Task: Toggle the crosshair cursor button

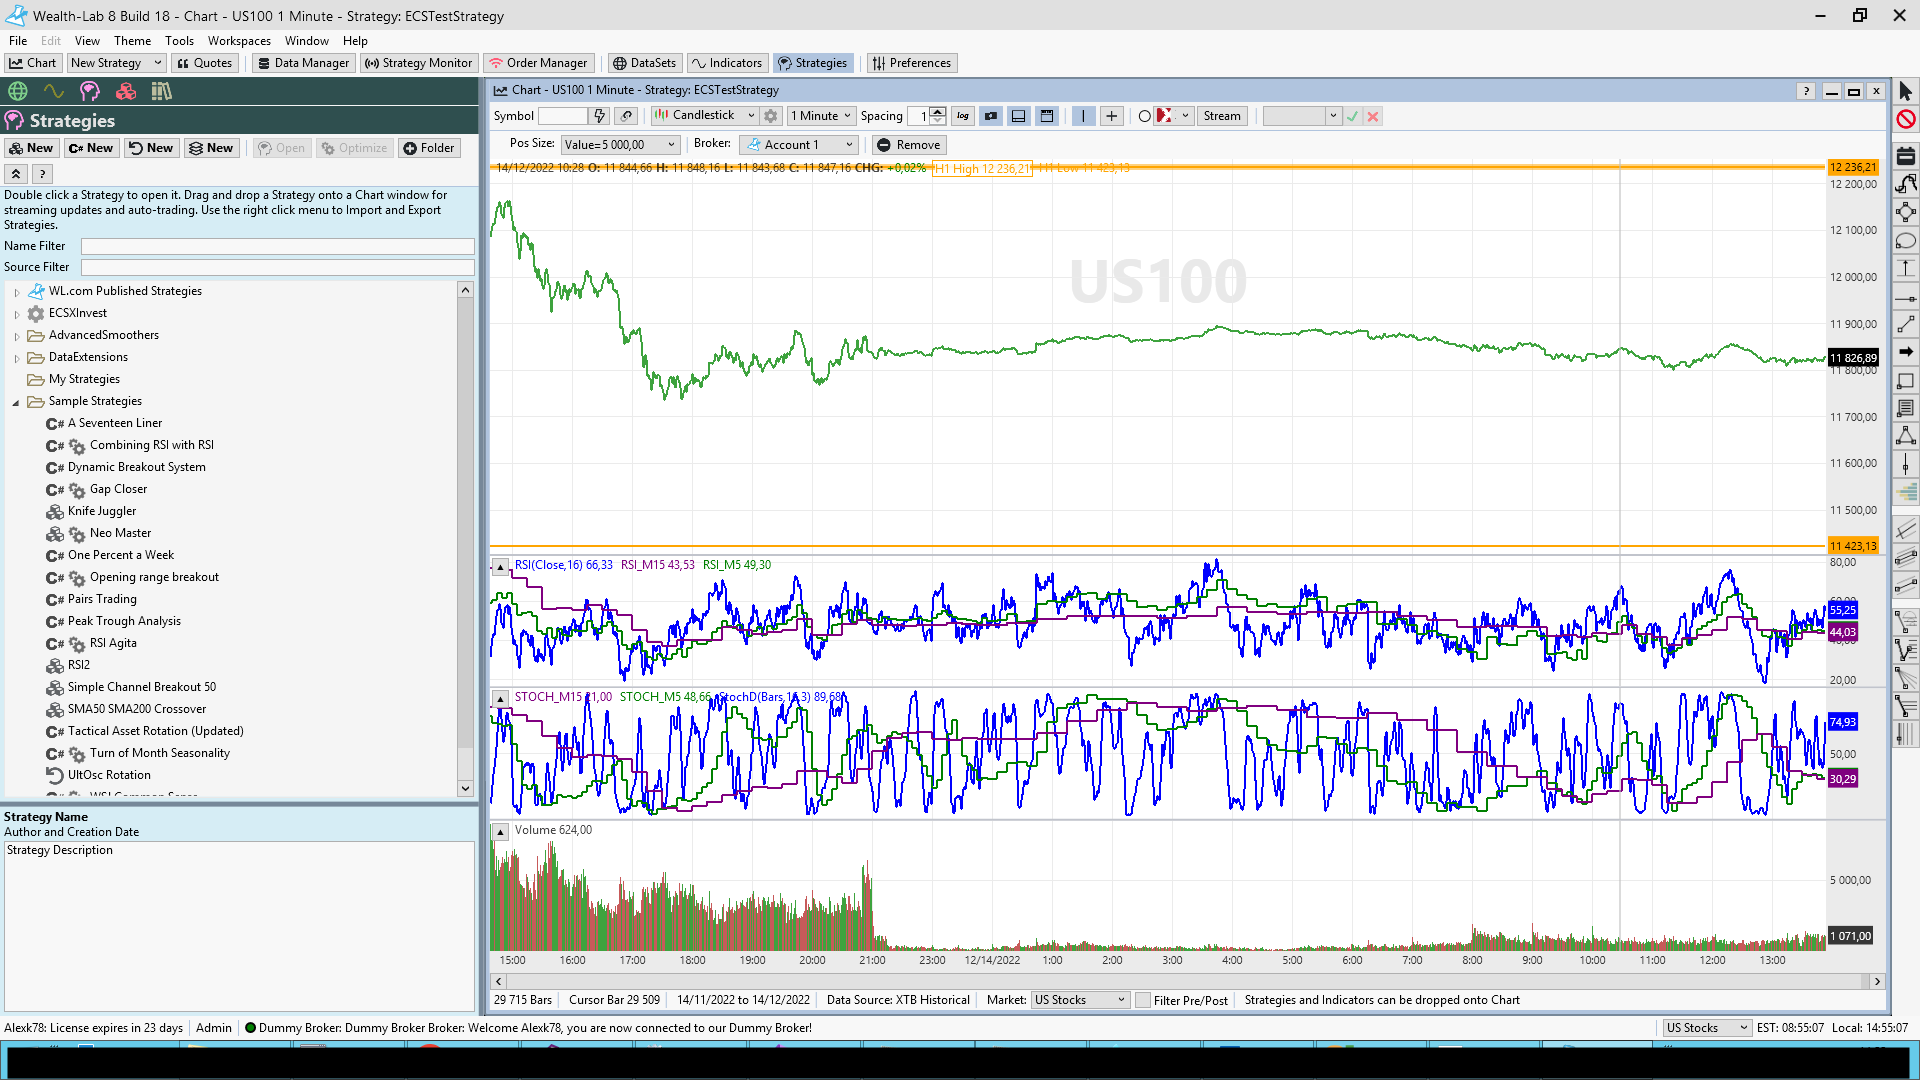Action: click(1111, 116)
